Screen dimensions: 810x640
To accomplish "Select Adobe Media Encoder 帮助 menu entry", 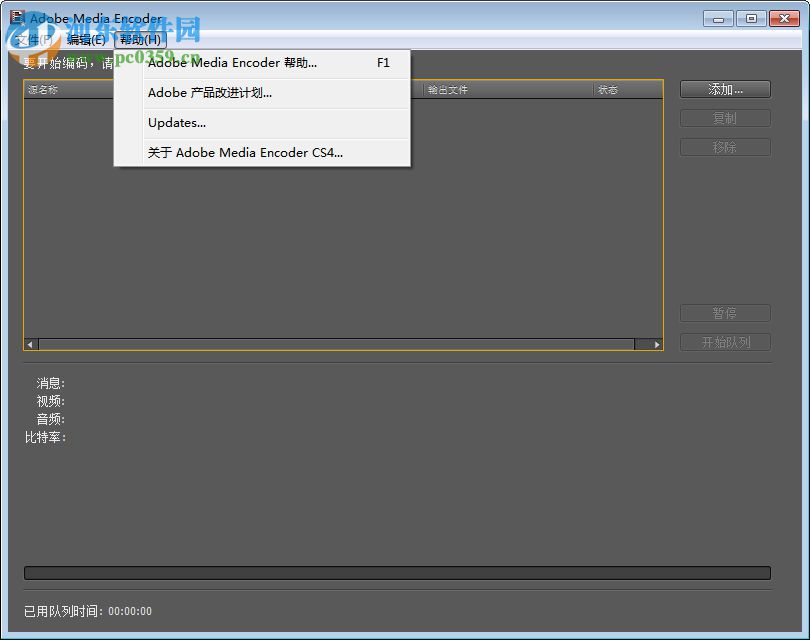I will click(232, 62).
